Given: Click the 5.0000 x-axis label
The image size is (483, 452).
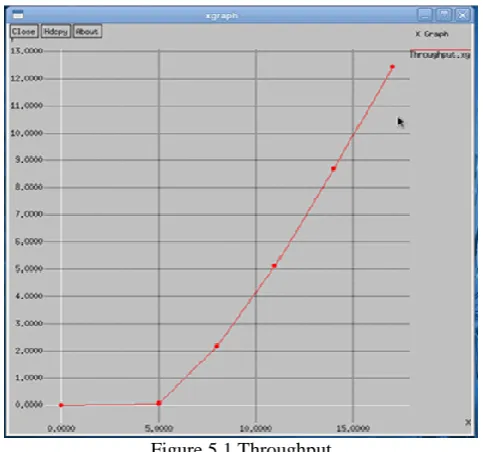Looking at the screenshot, I should tap(159, 428).
